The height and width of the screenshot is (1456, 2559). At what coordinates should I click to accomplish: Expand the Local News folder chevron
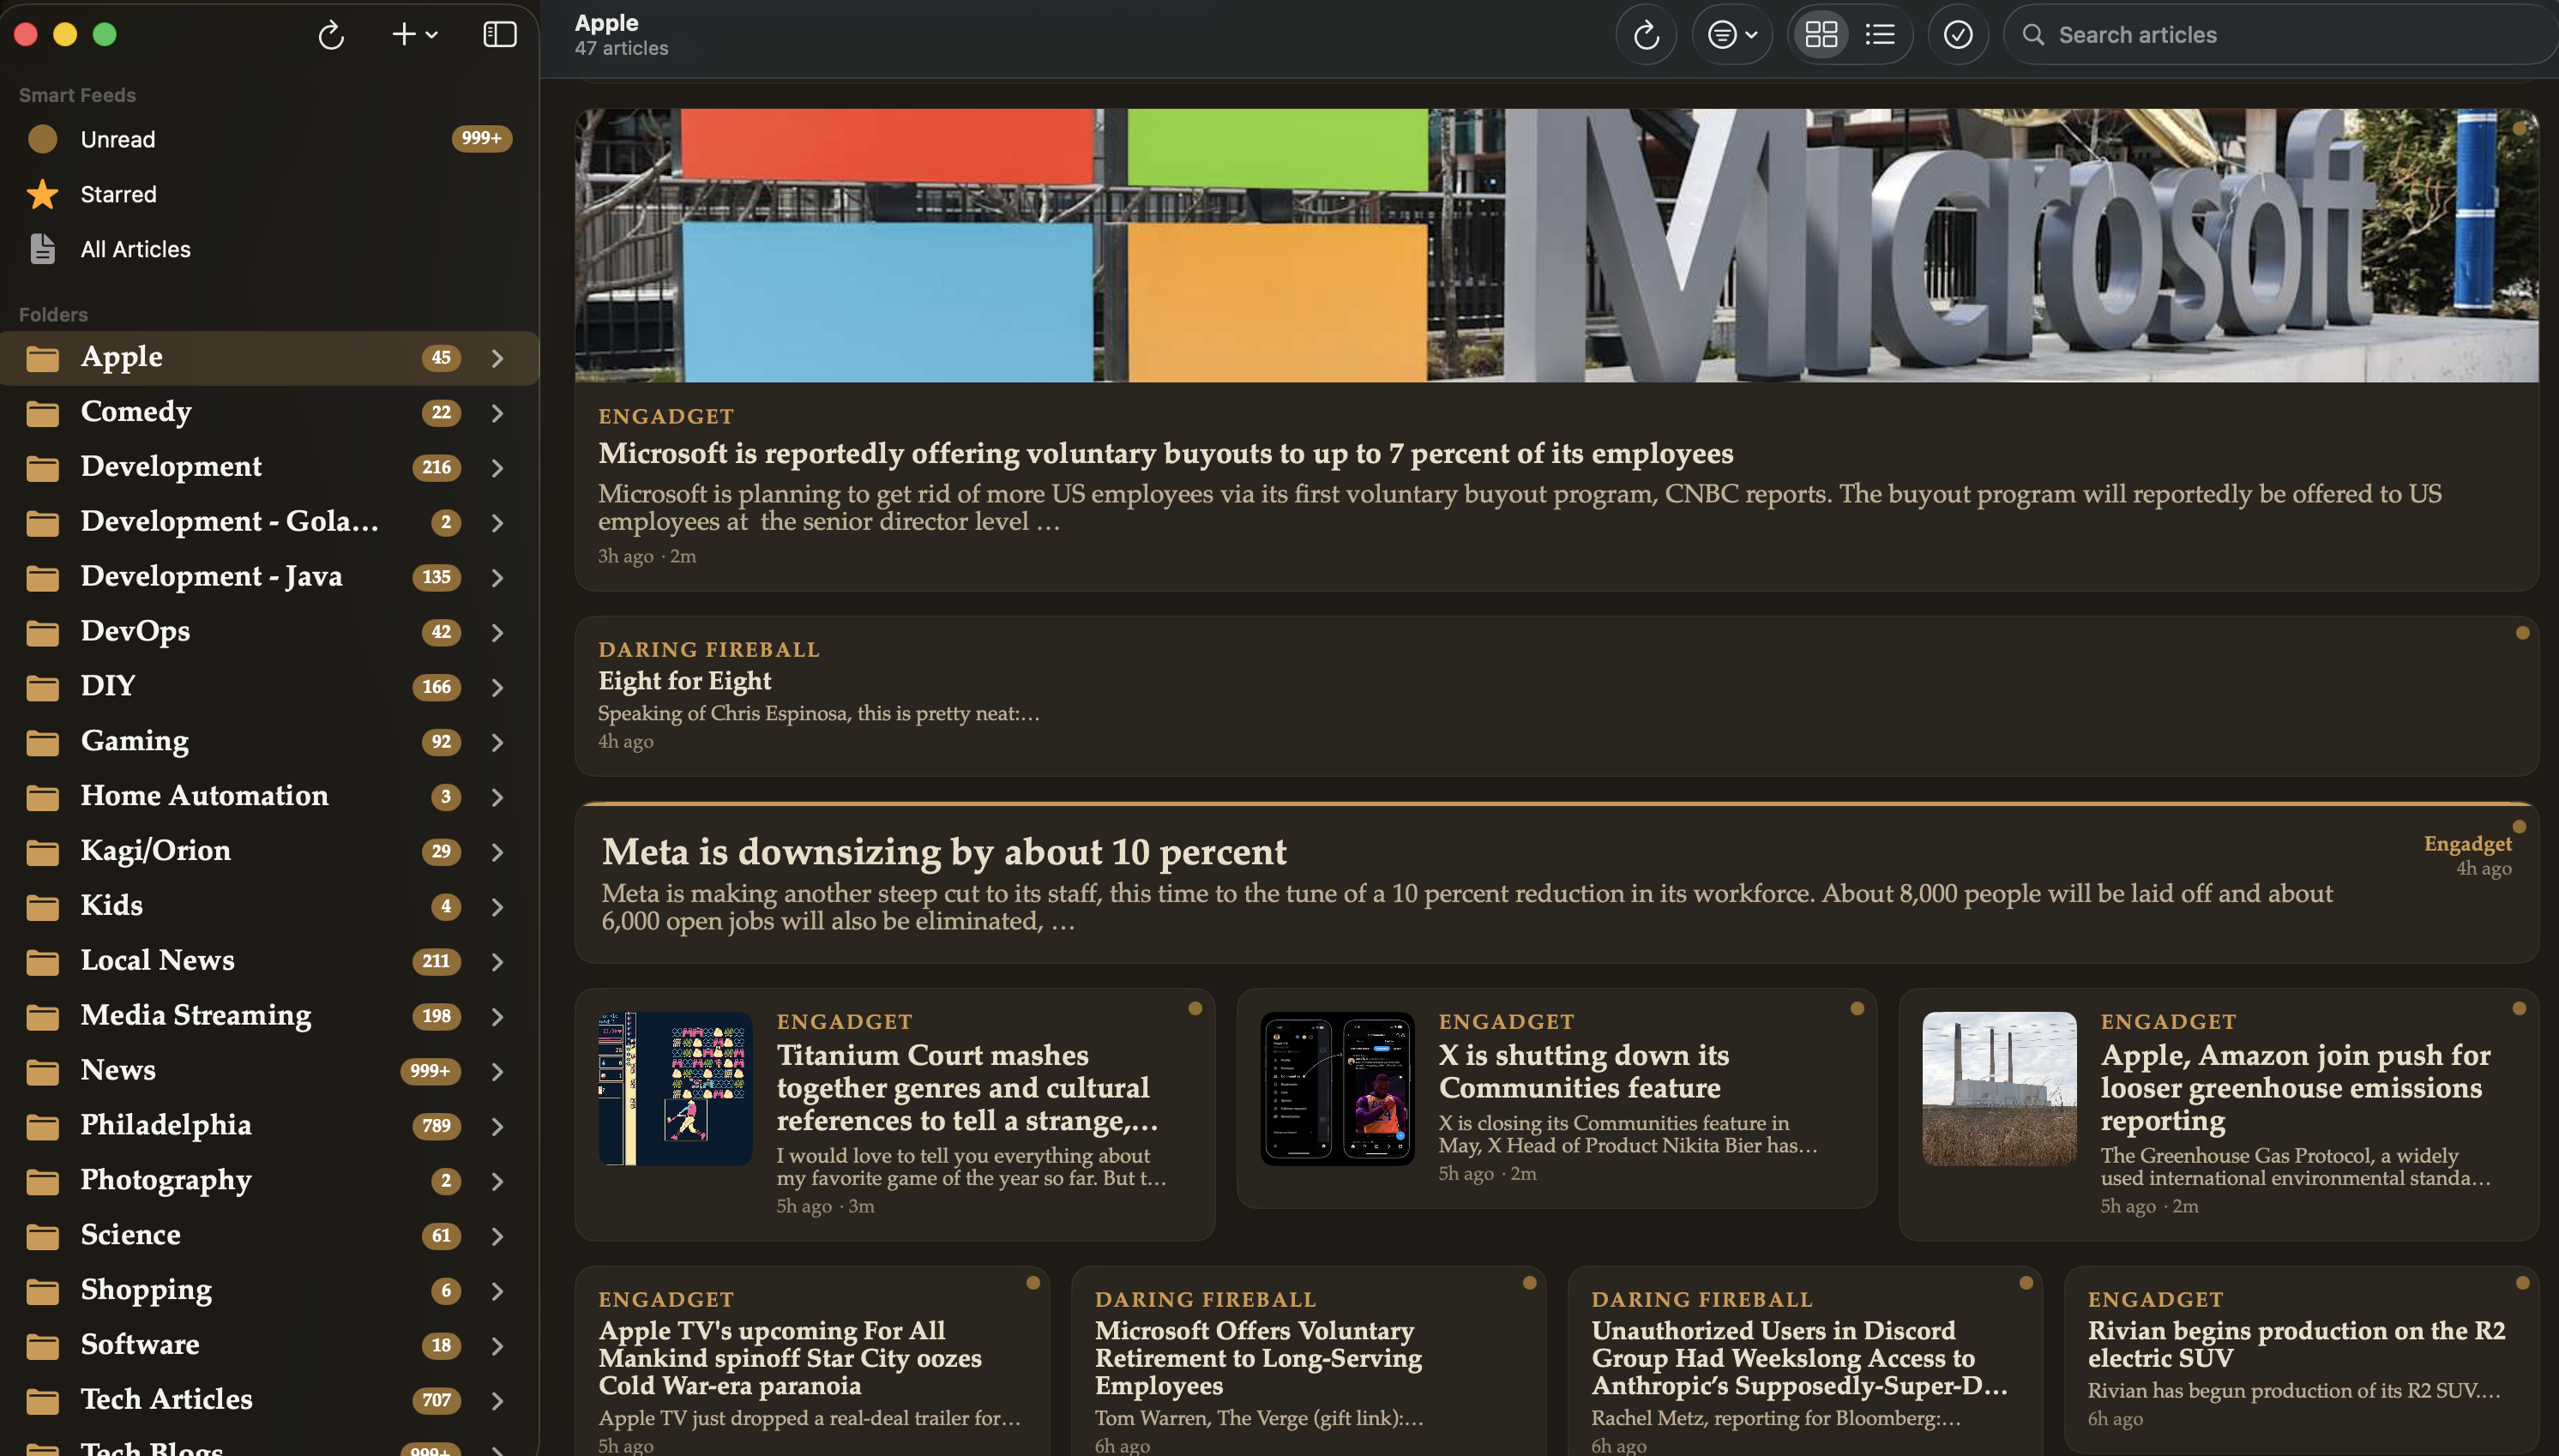(497, 962)
